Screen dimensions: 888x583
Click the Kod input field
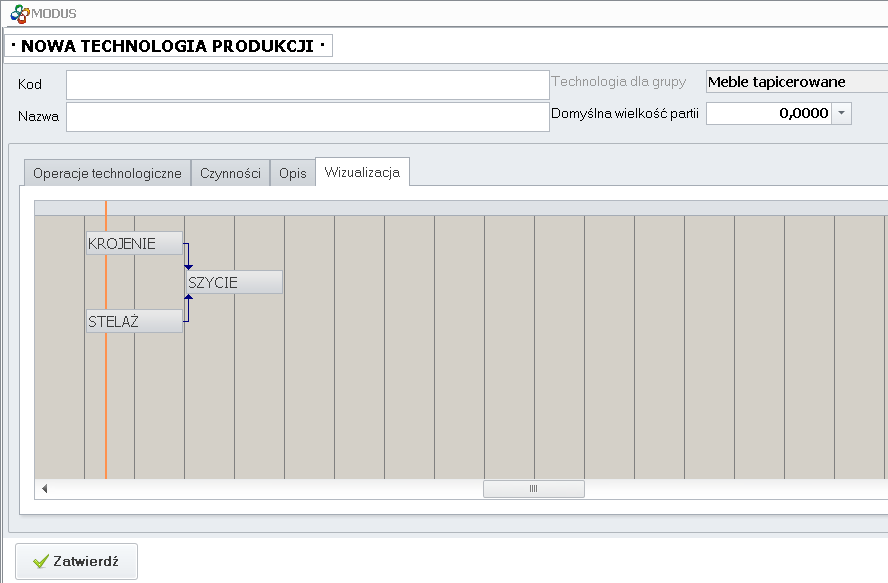(308, 85)
